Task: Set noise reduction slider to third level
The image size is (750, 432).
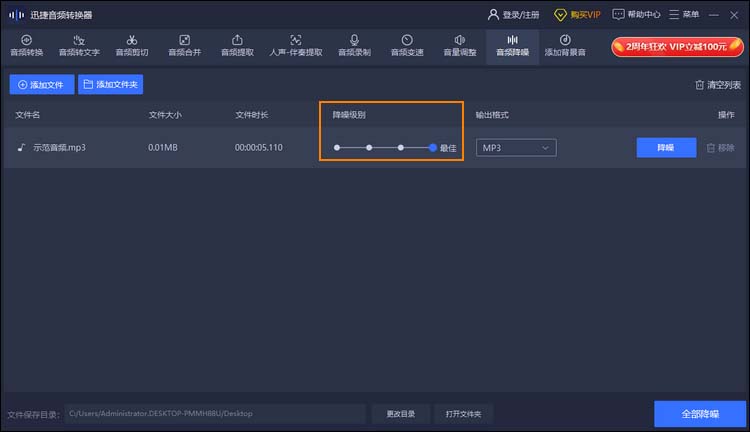Action: click(x=400, y=148)
